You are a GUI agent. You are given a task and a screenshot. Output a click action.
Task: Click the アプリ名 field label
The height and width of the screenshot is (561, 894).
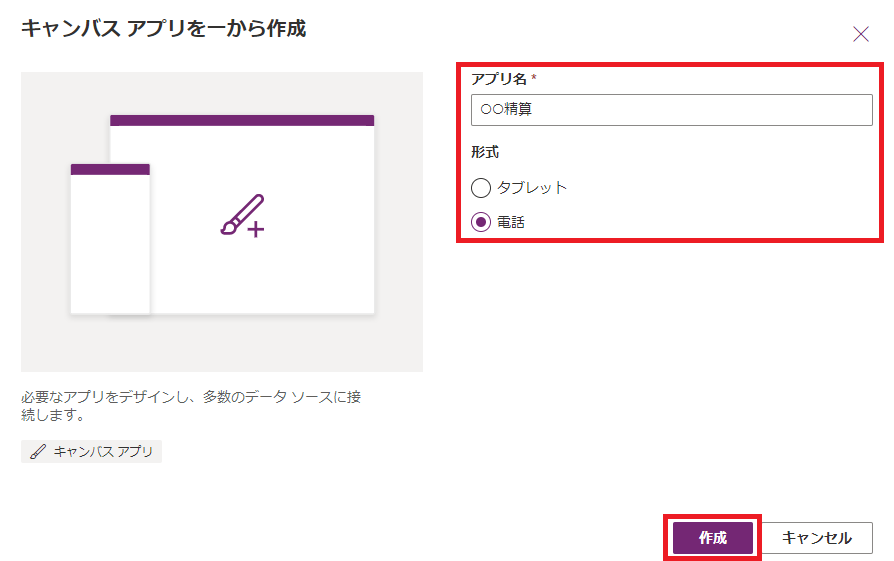coord(499,79)
